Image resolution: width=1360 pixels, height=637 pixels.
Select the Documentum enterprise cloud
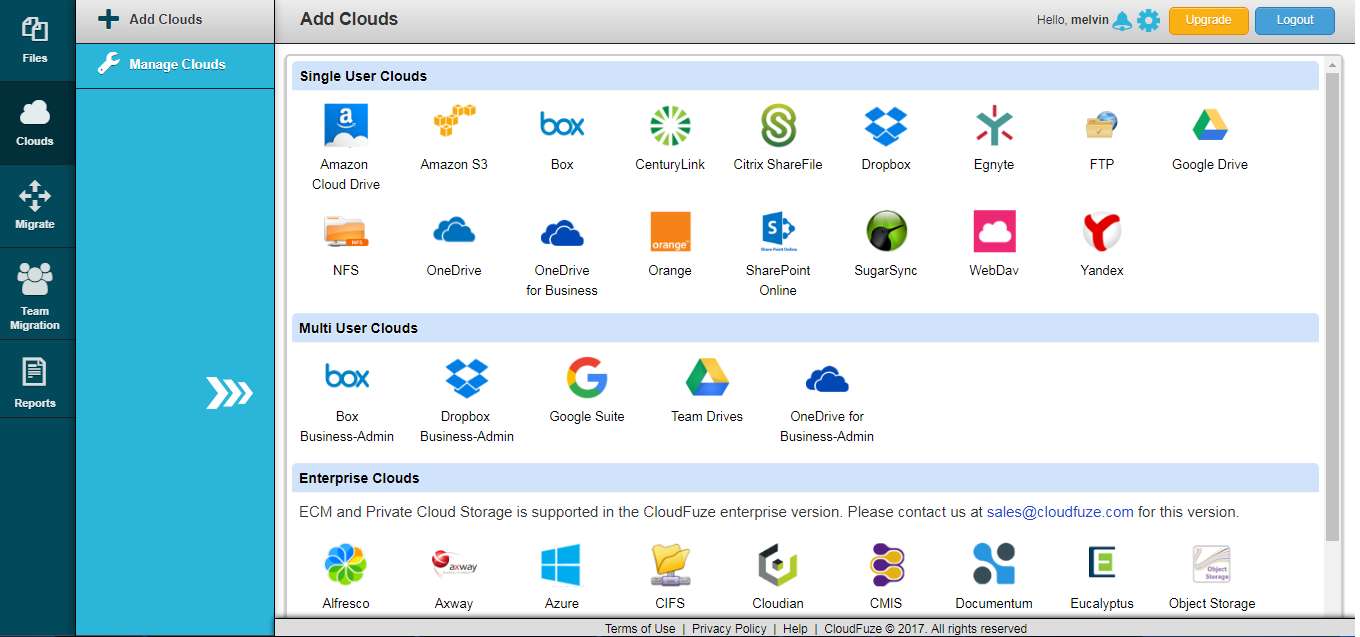994,565
